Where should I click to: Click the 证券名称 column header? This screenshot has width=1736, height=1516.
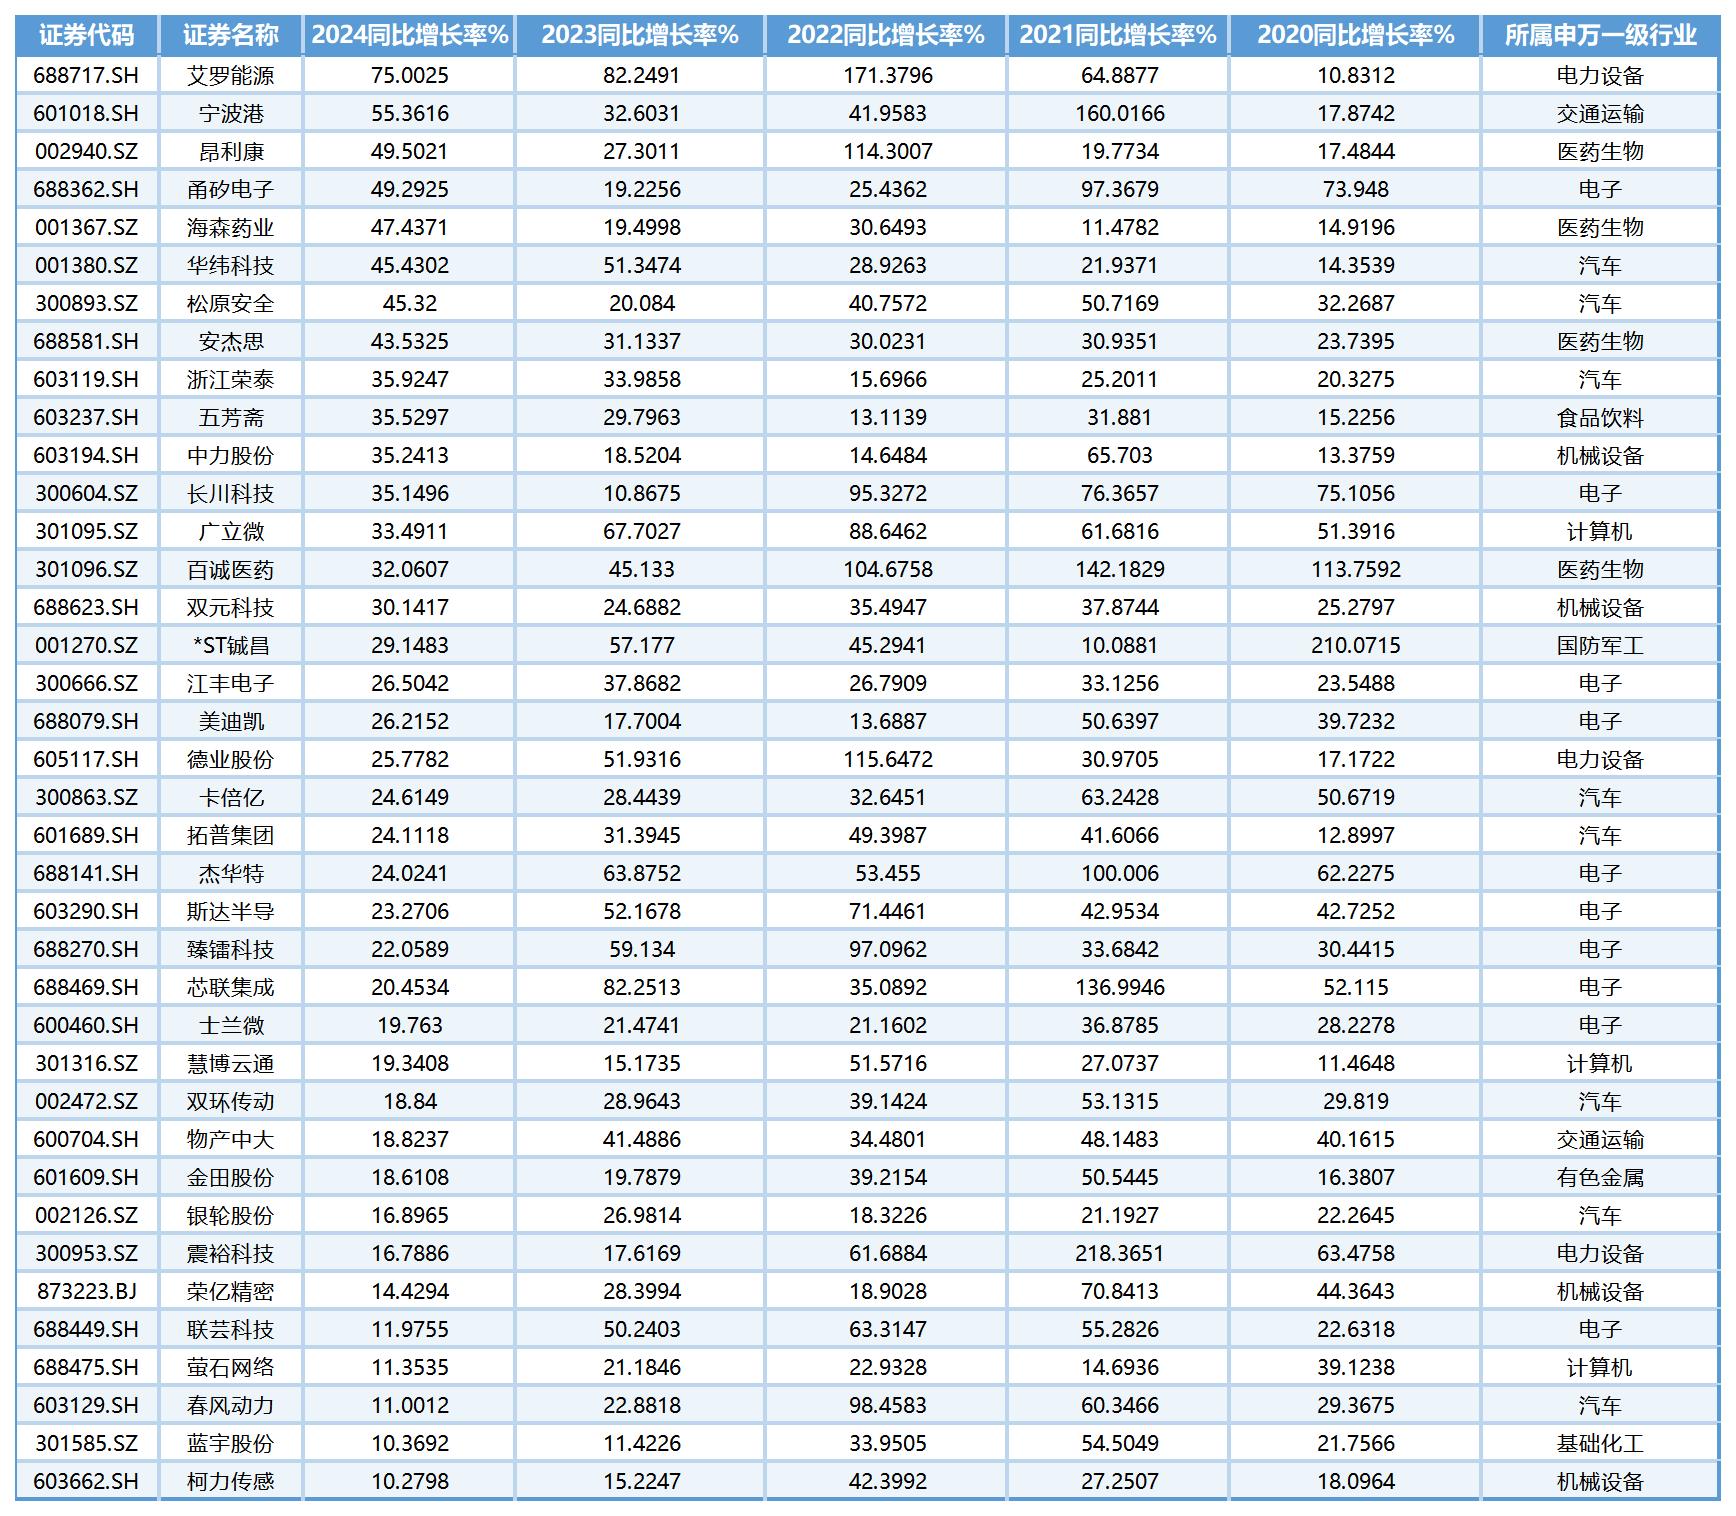230,35
